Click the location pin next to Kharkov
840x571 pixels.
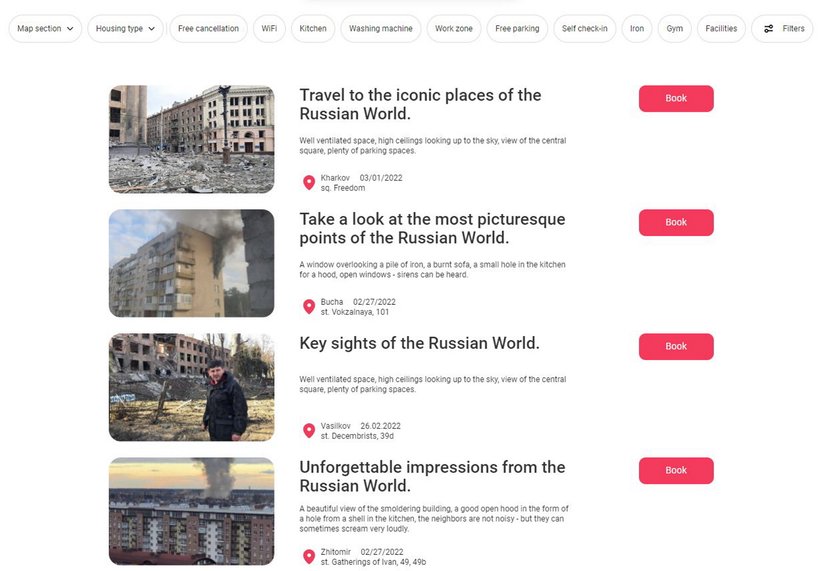pyautogui.click(x=309, y=183)
